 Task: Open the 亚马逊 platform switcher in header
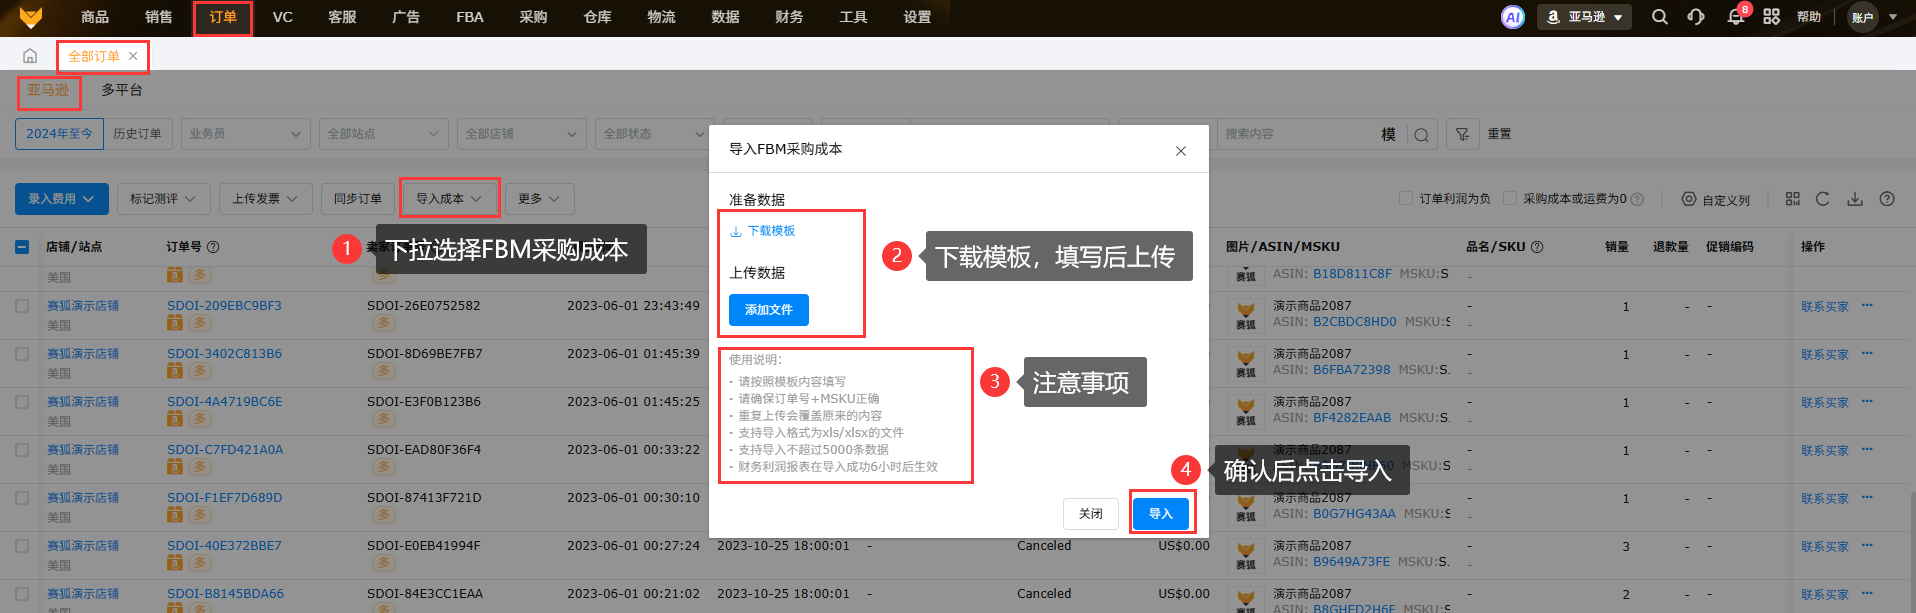point(1584,17)
